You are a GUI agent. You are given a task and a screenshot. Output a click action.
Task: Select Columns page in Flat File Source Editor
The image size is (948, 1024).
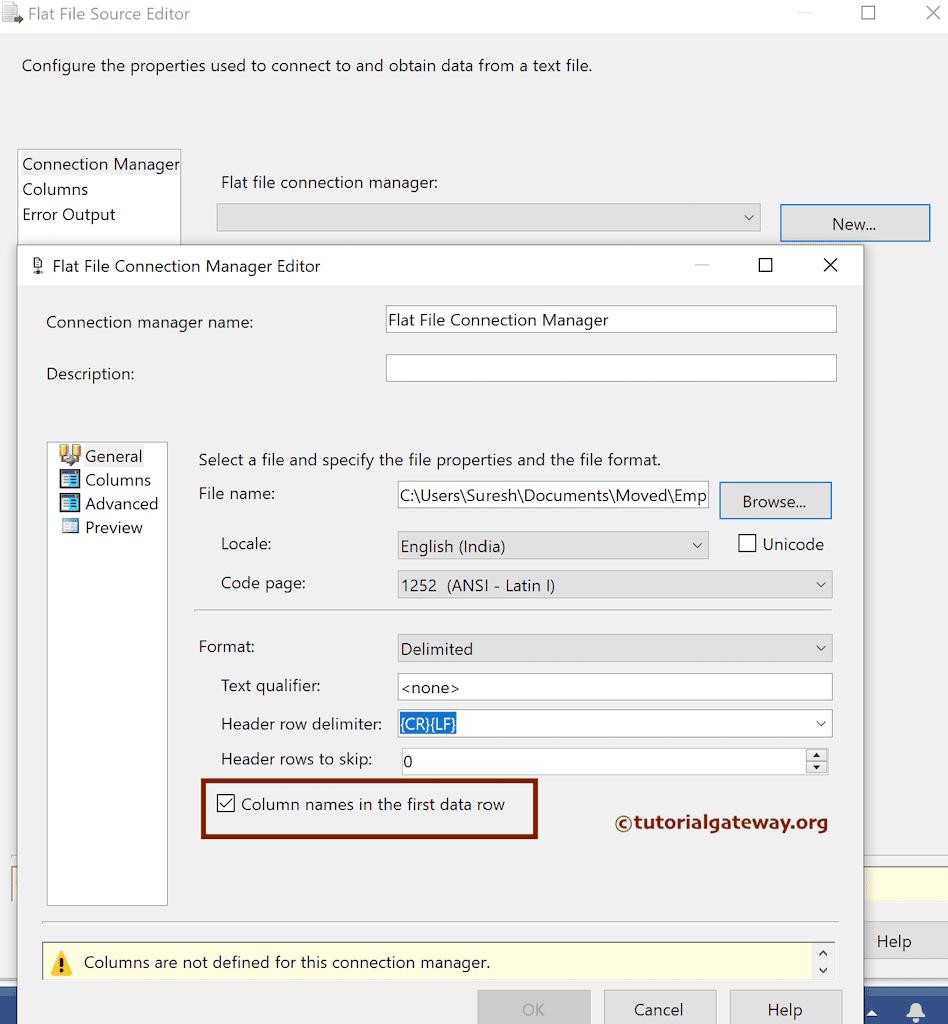pos(55,189)
